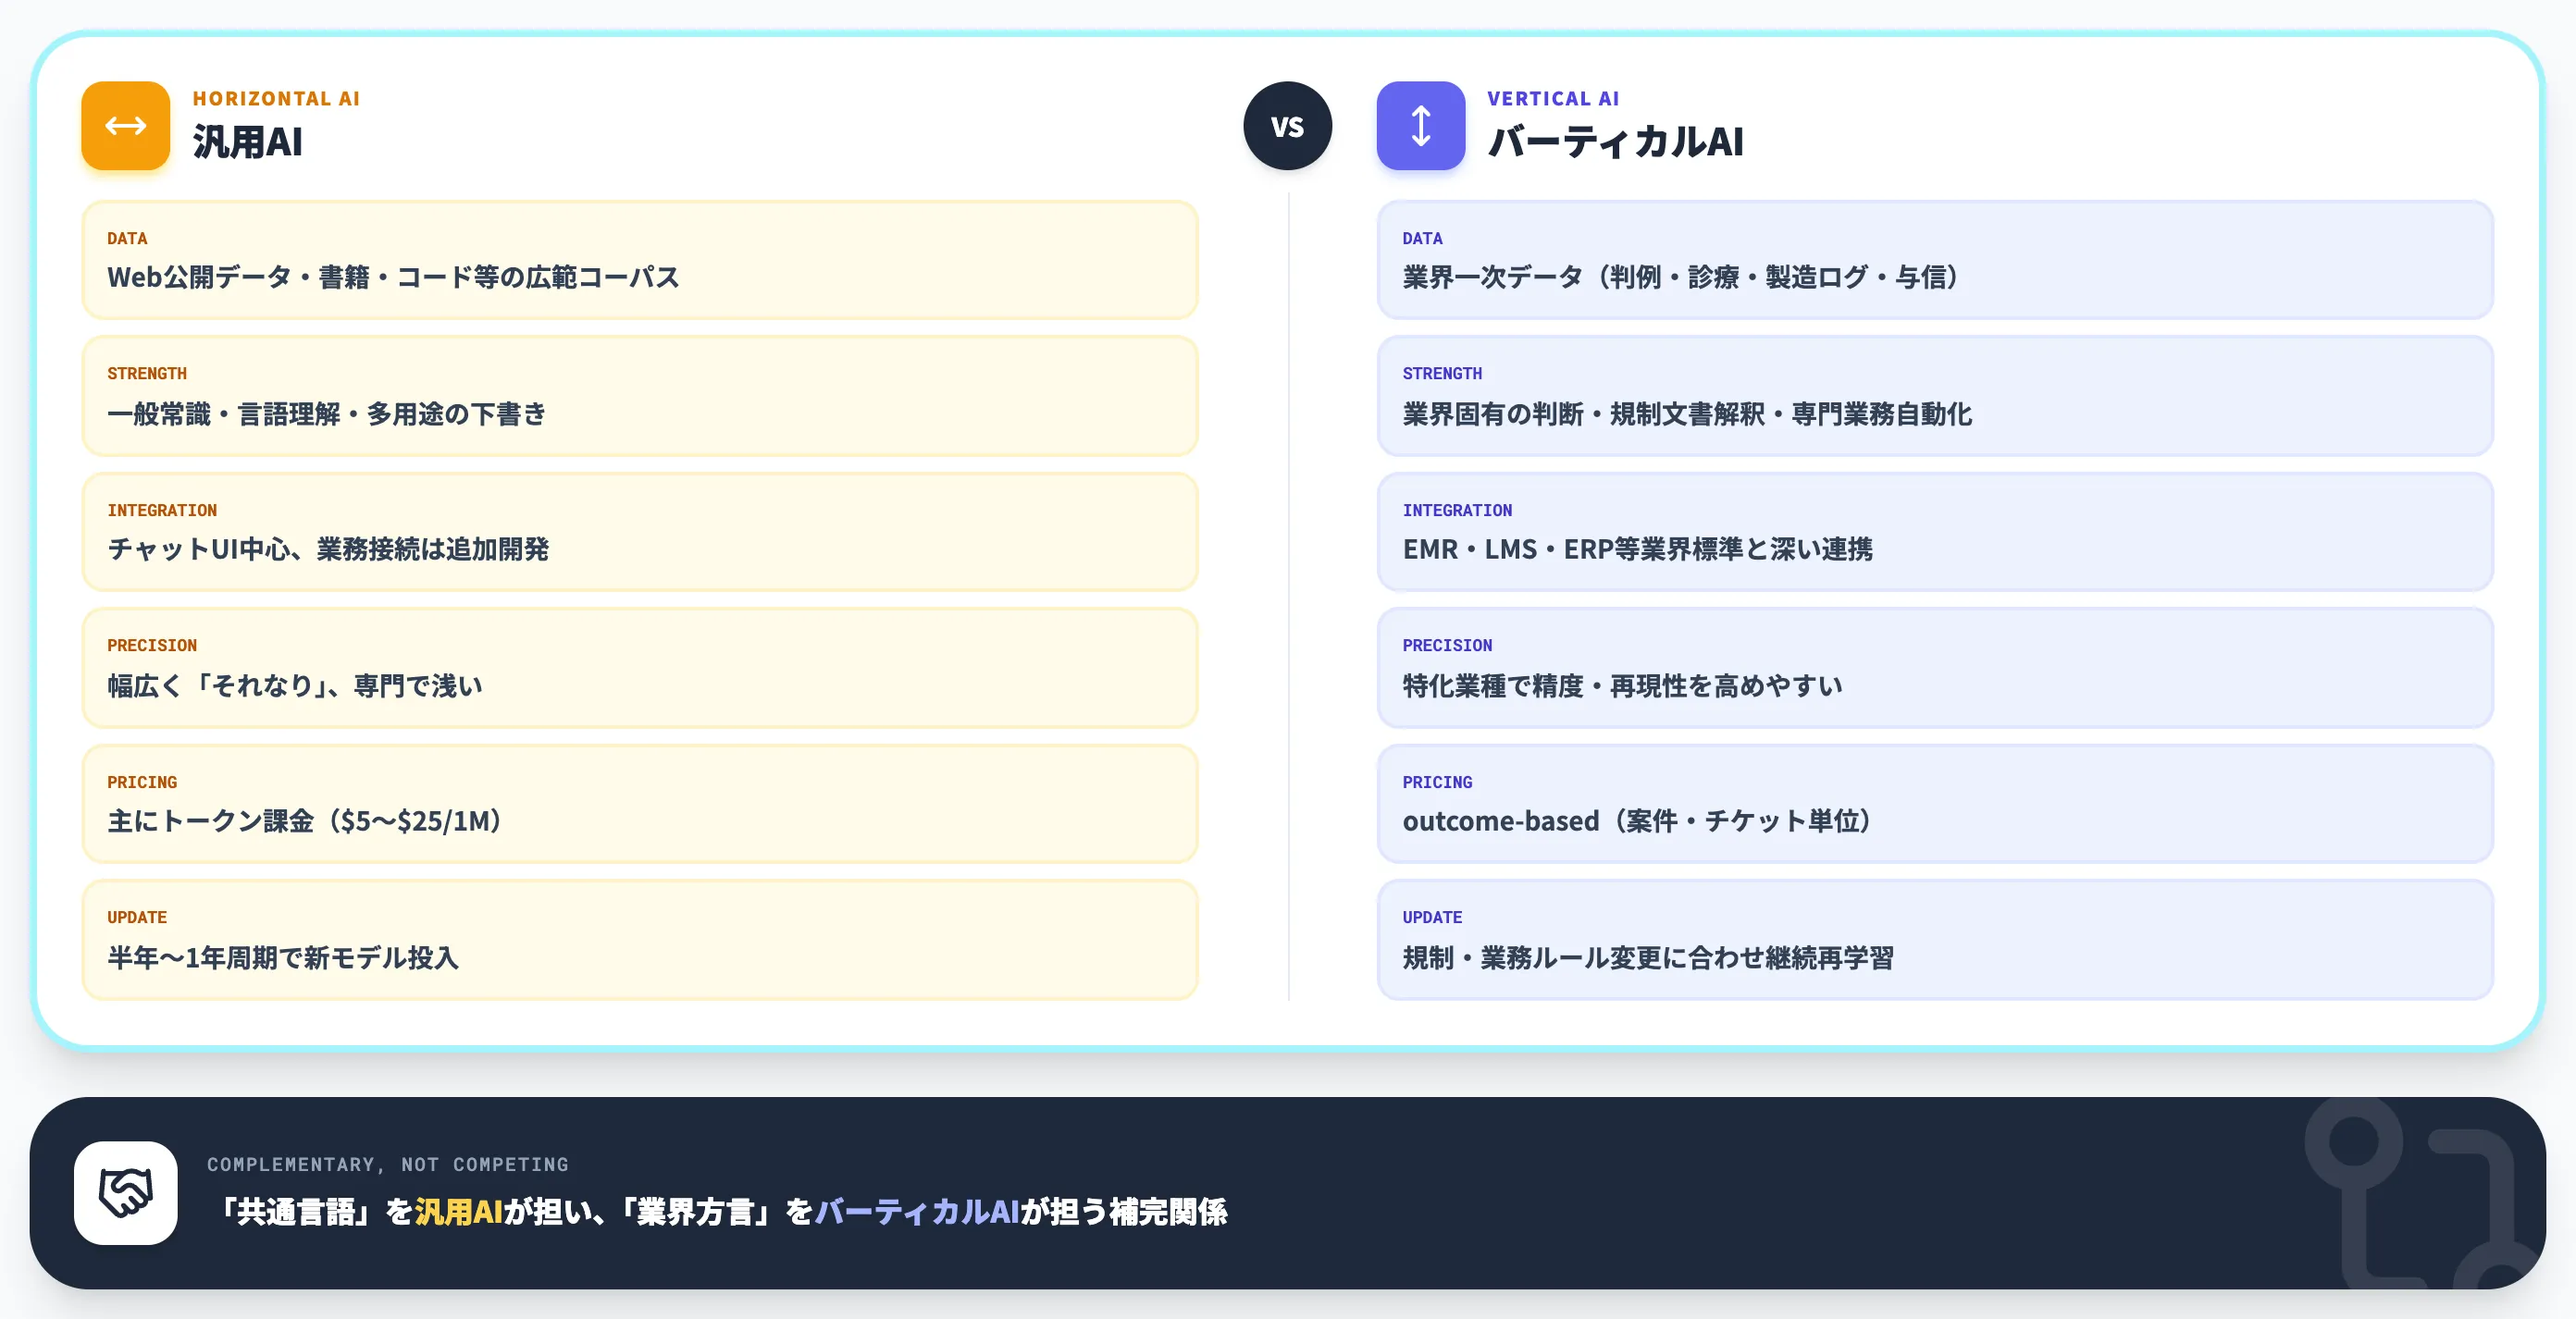Click the 業界固有の判断・規制文書解釈・専門業務自動化 text
Screen dimensions: 2576x1319
point(1687,413)
